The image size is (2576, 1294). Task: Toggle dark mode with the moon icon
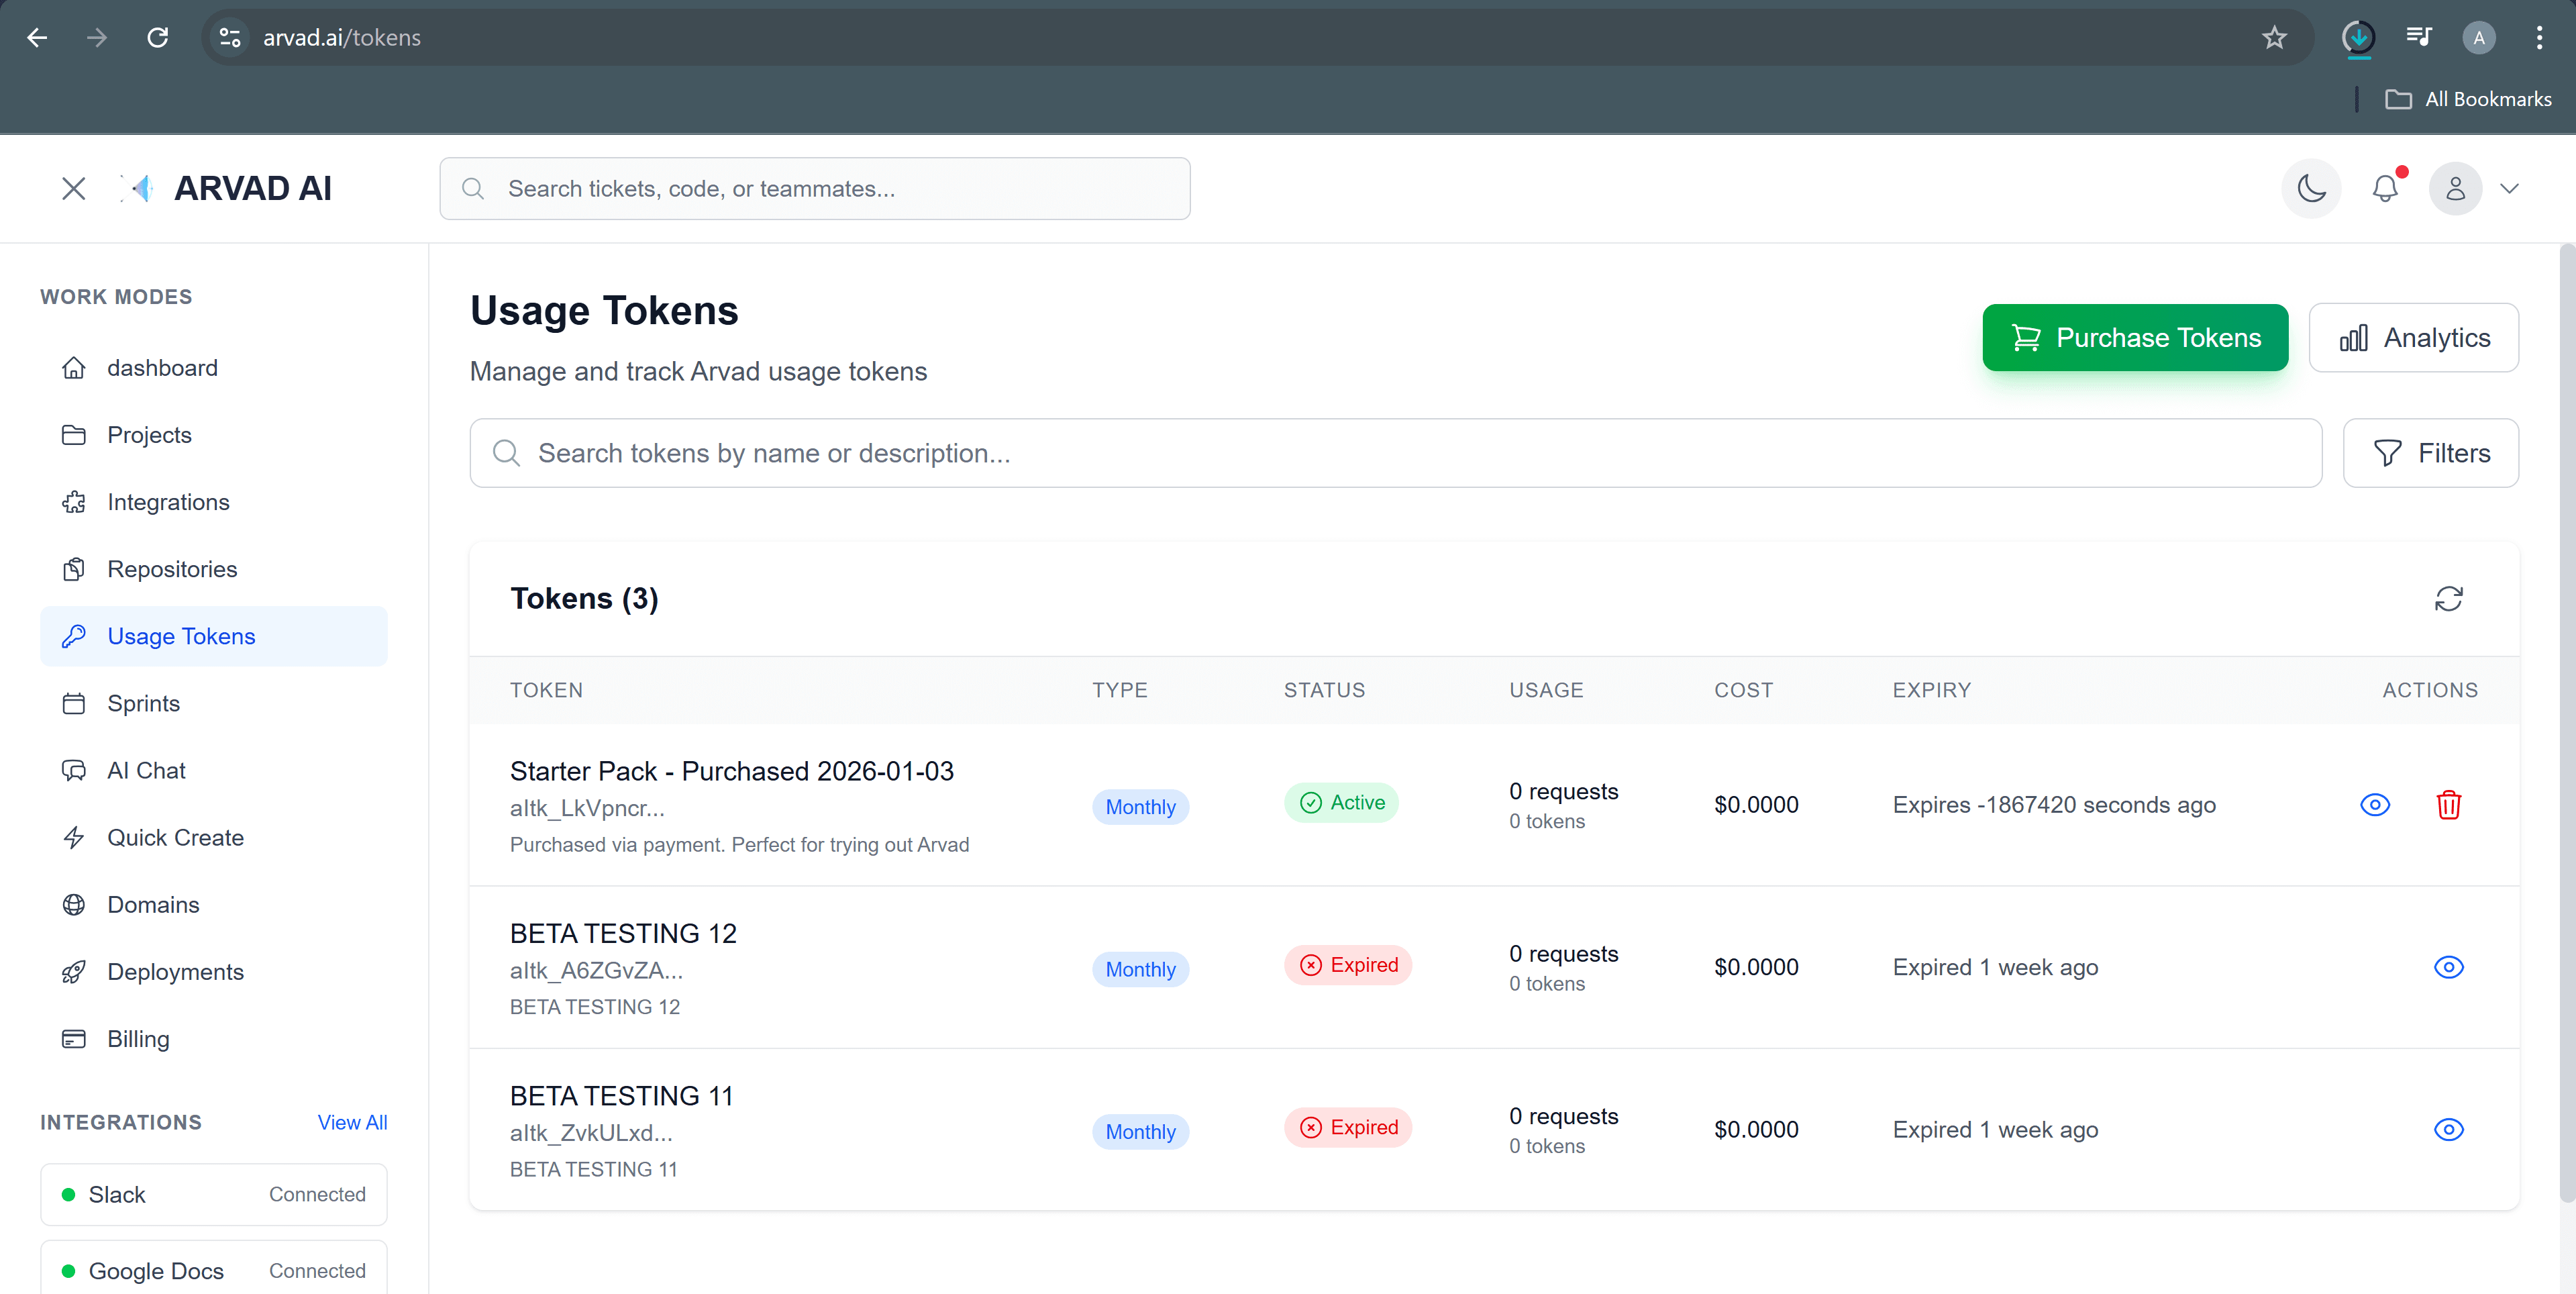click(2311, 188)
